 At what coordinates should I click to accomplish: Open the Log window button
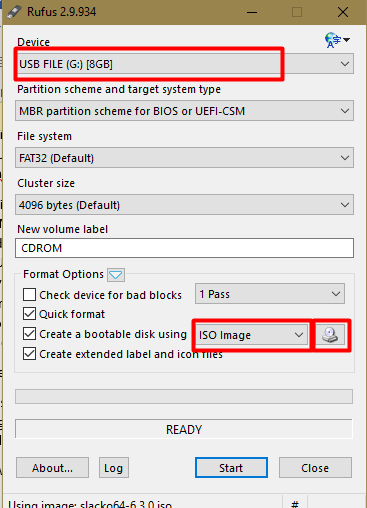click(x=114, y=468)
